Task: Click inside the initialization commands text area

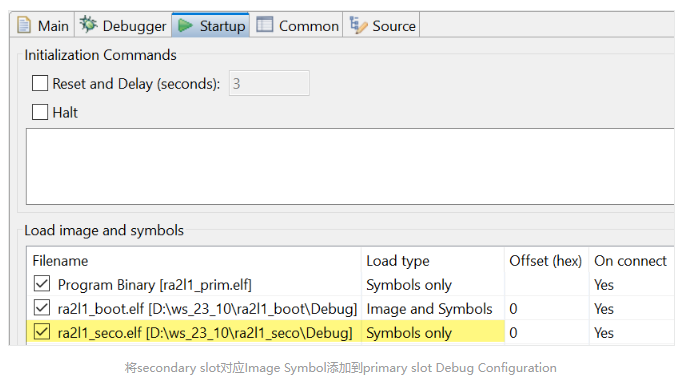Action: pos(350,166)
